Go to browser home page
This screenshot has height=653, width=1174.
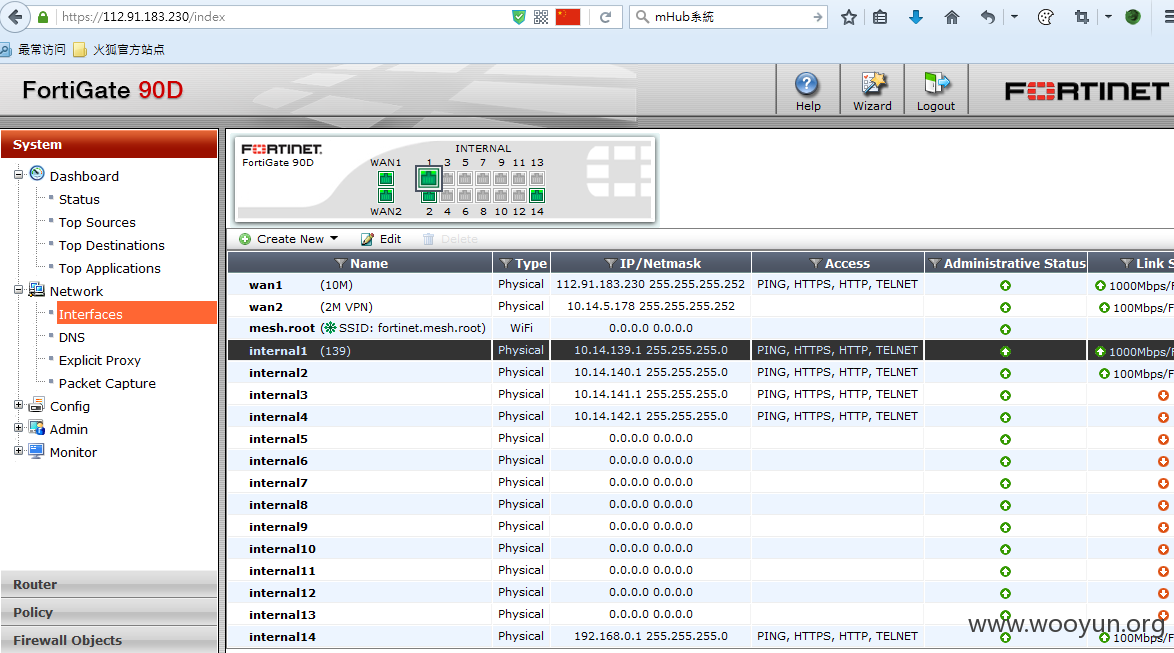coord(952,16)
